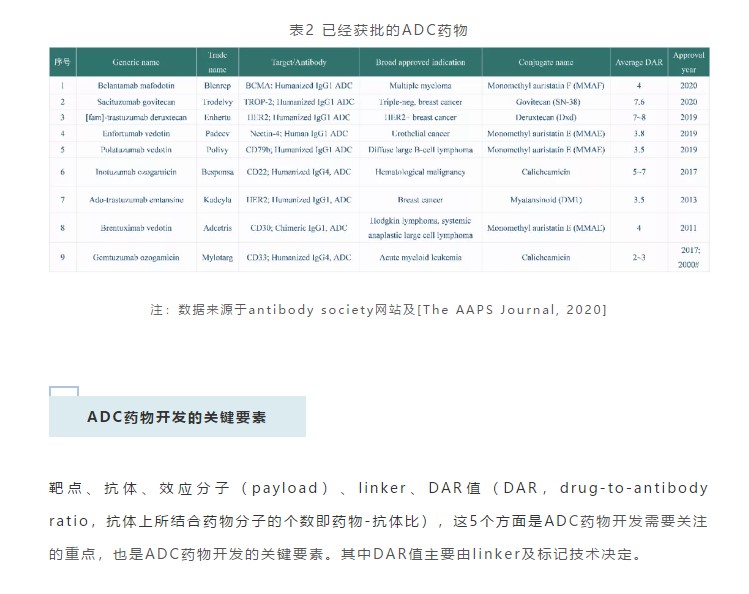Screen dimensions: 749x594
Task: Click the 'Hematological malignancy' cell
Action: pyautogui.click(x=420, y=172)
